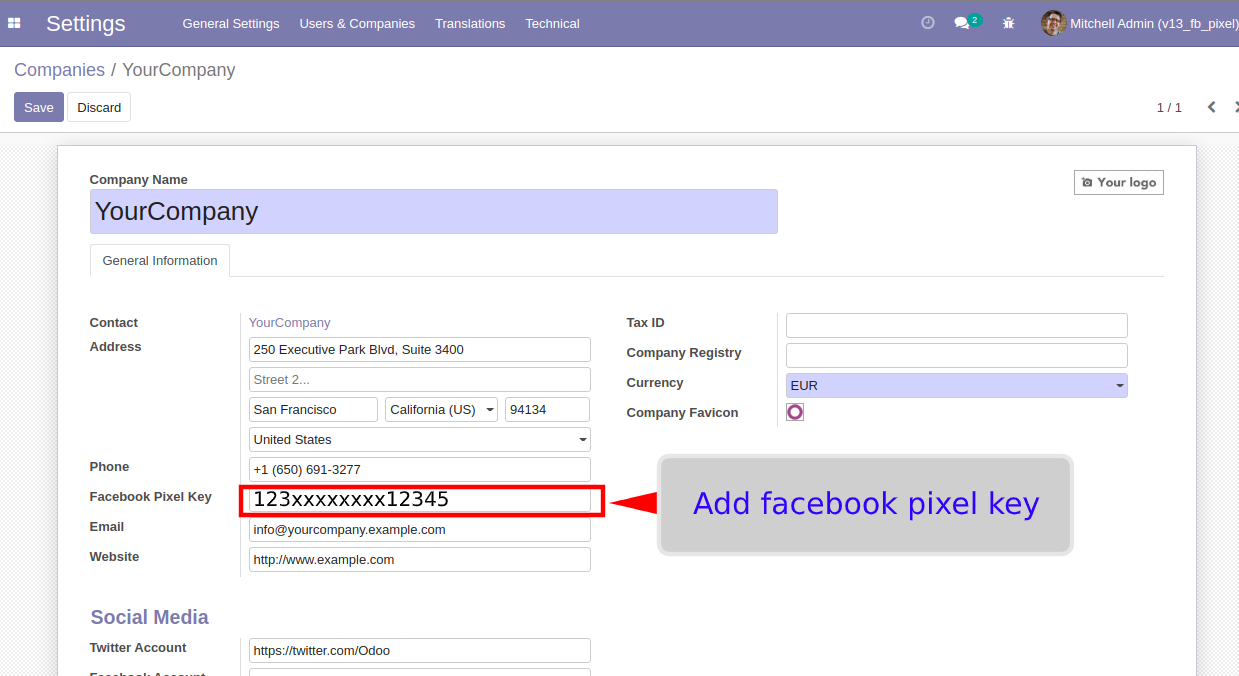Click the Email label
Viewport: 1239px width, 676px height.
[107, 527]
